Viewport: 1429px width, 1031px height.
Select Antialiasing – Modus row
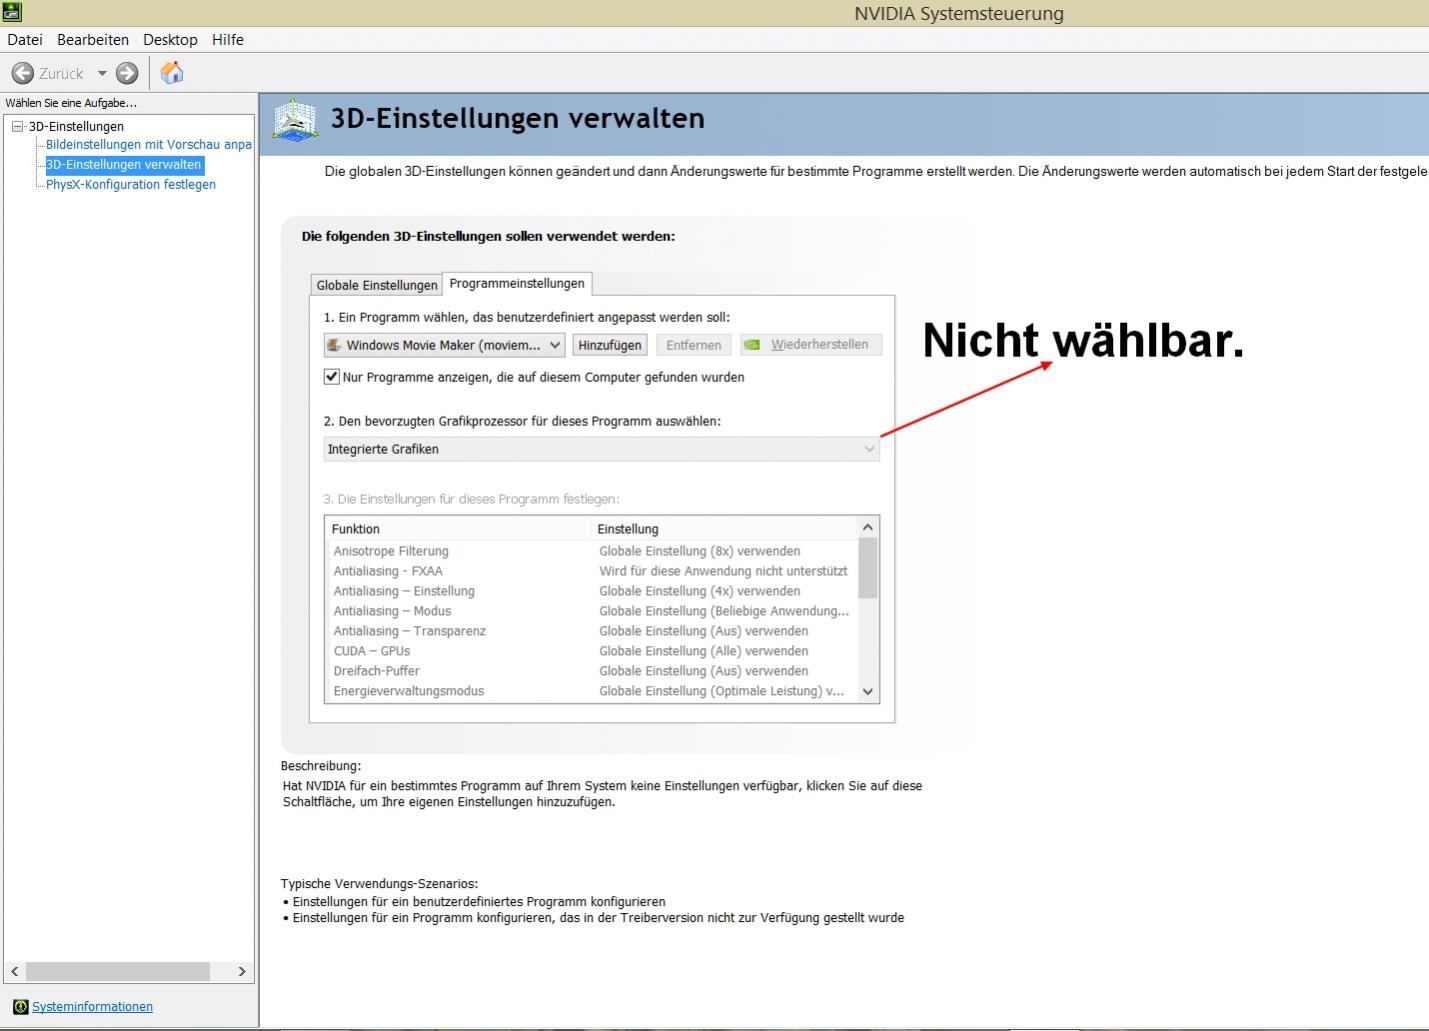point(592,611)
